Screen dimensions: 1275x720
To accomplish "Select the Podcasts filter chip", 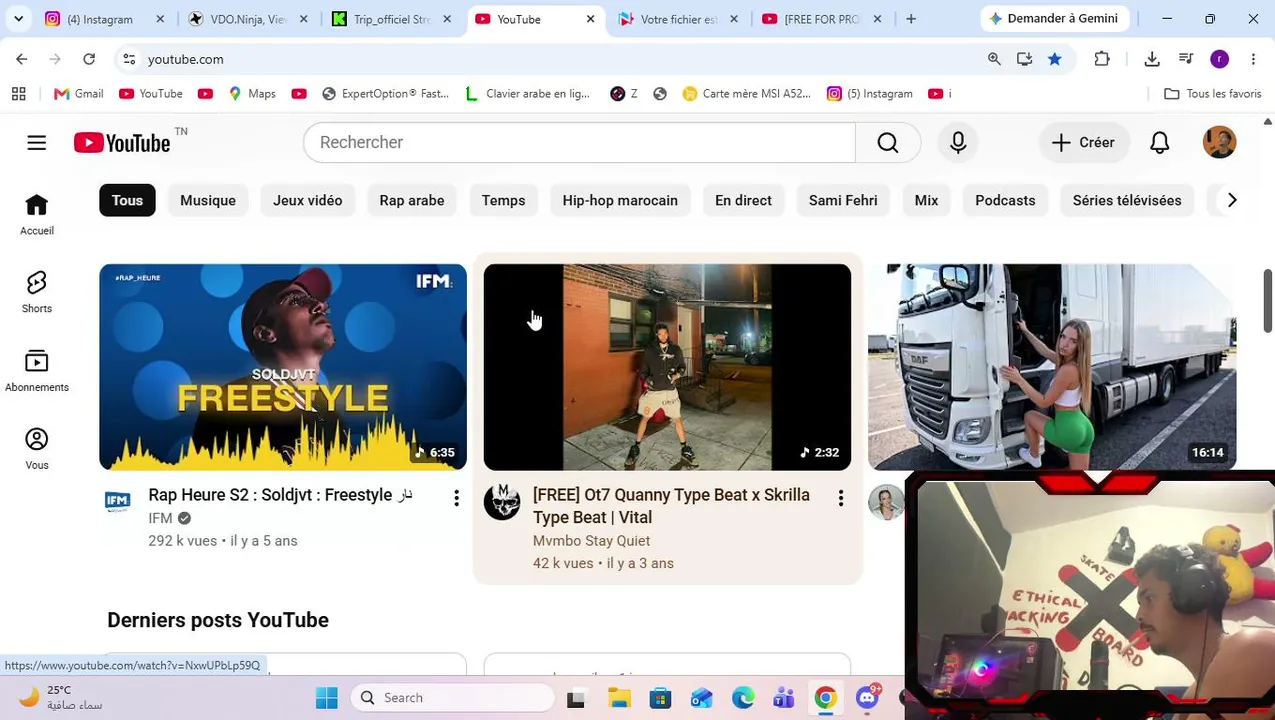I will point(1005,200).
